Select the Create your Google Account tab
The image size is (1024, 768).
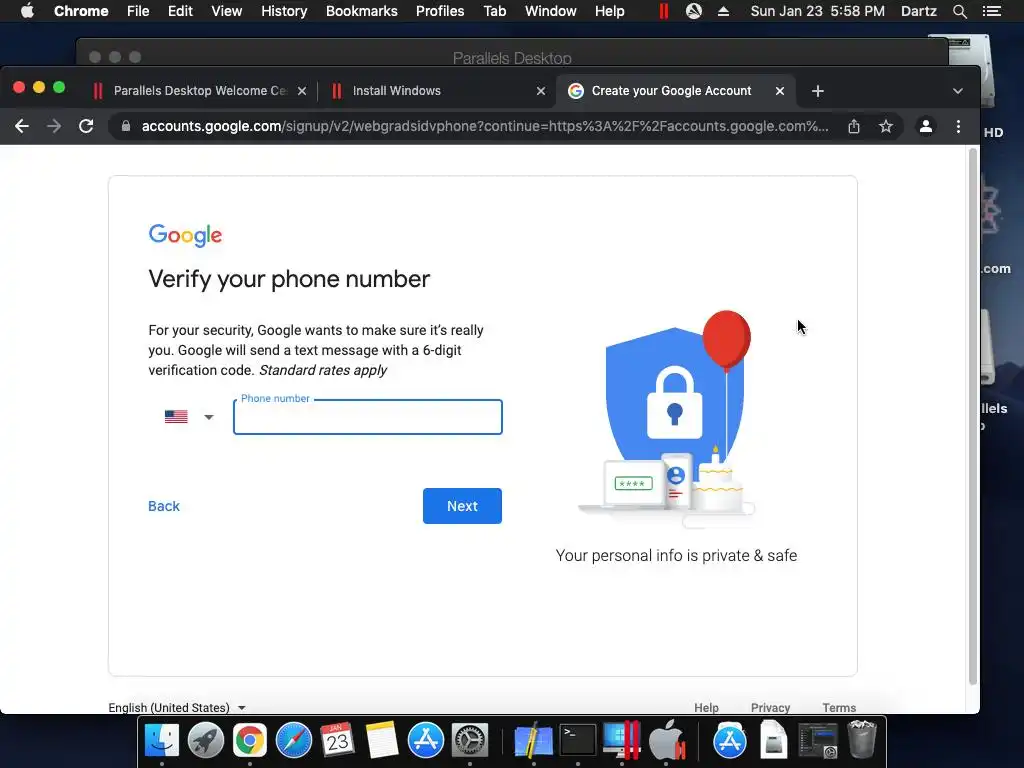pyautogui.click(x=673, y=91)
